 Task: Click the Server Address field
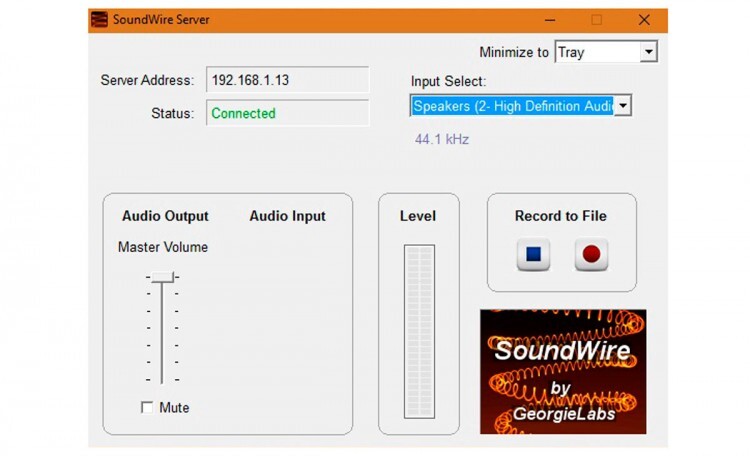pos(287,80)
